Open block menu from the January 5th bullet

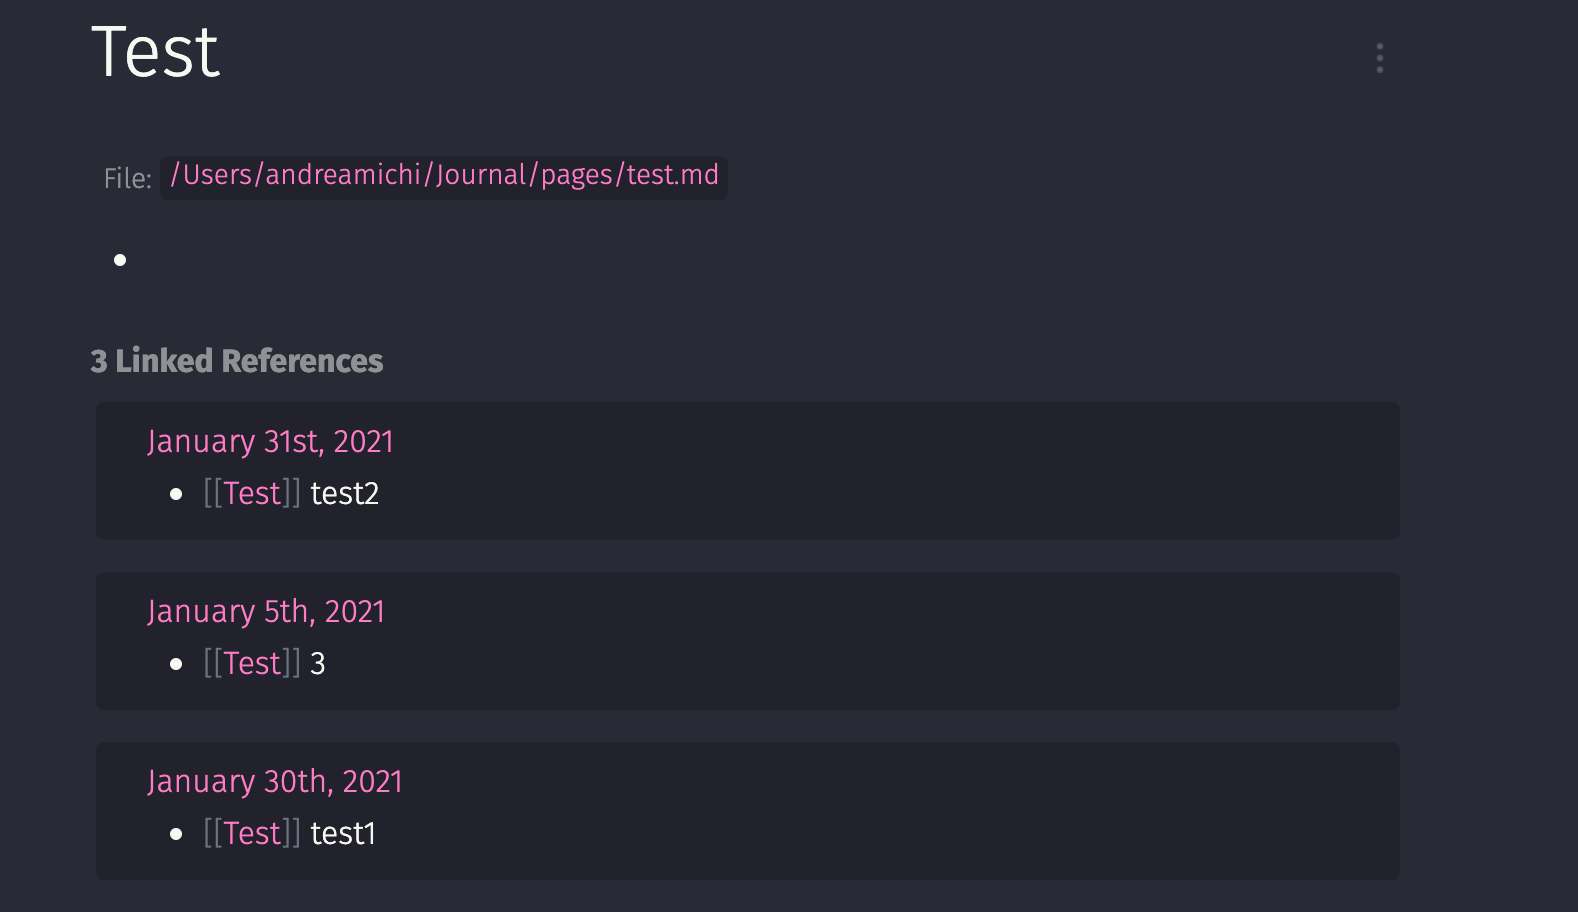click(x=177, y=663)
